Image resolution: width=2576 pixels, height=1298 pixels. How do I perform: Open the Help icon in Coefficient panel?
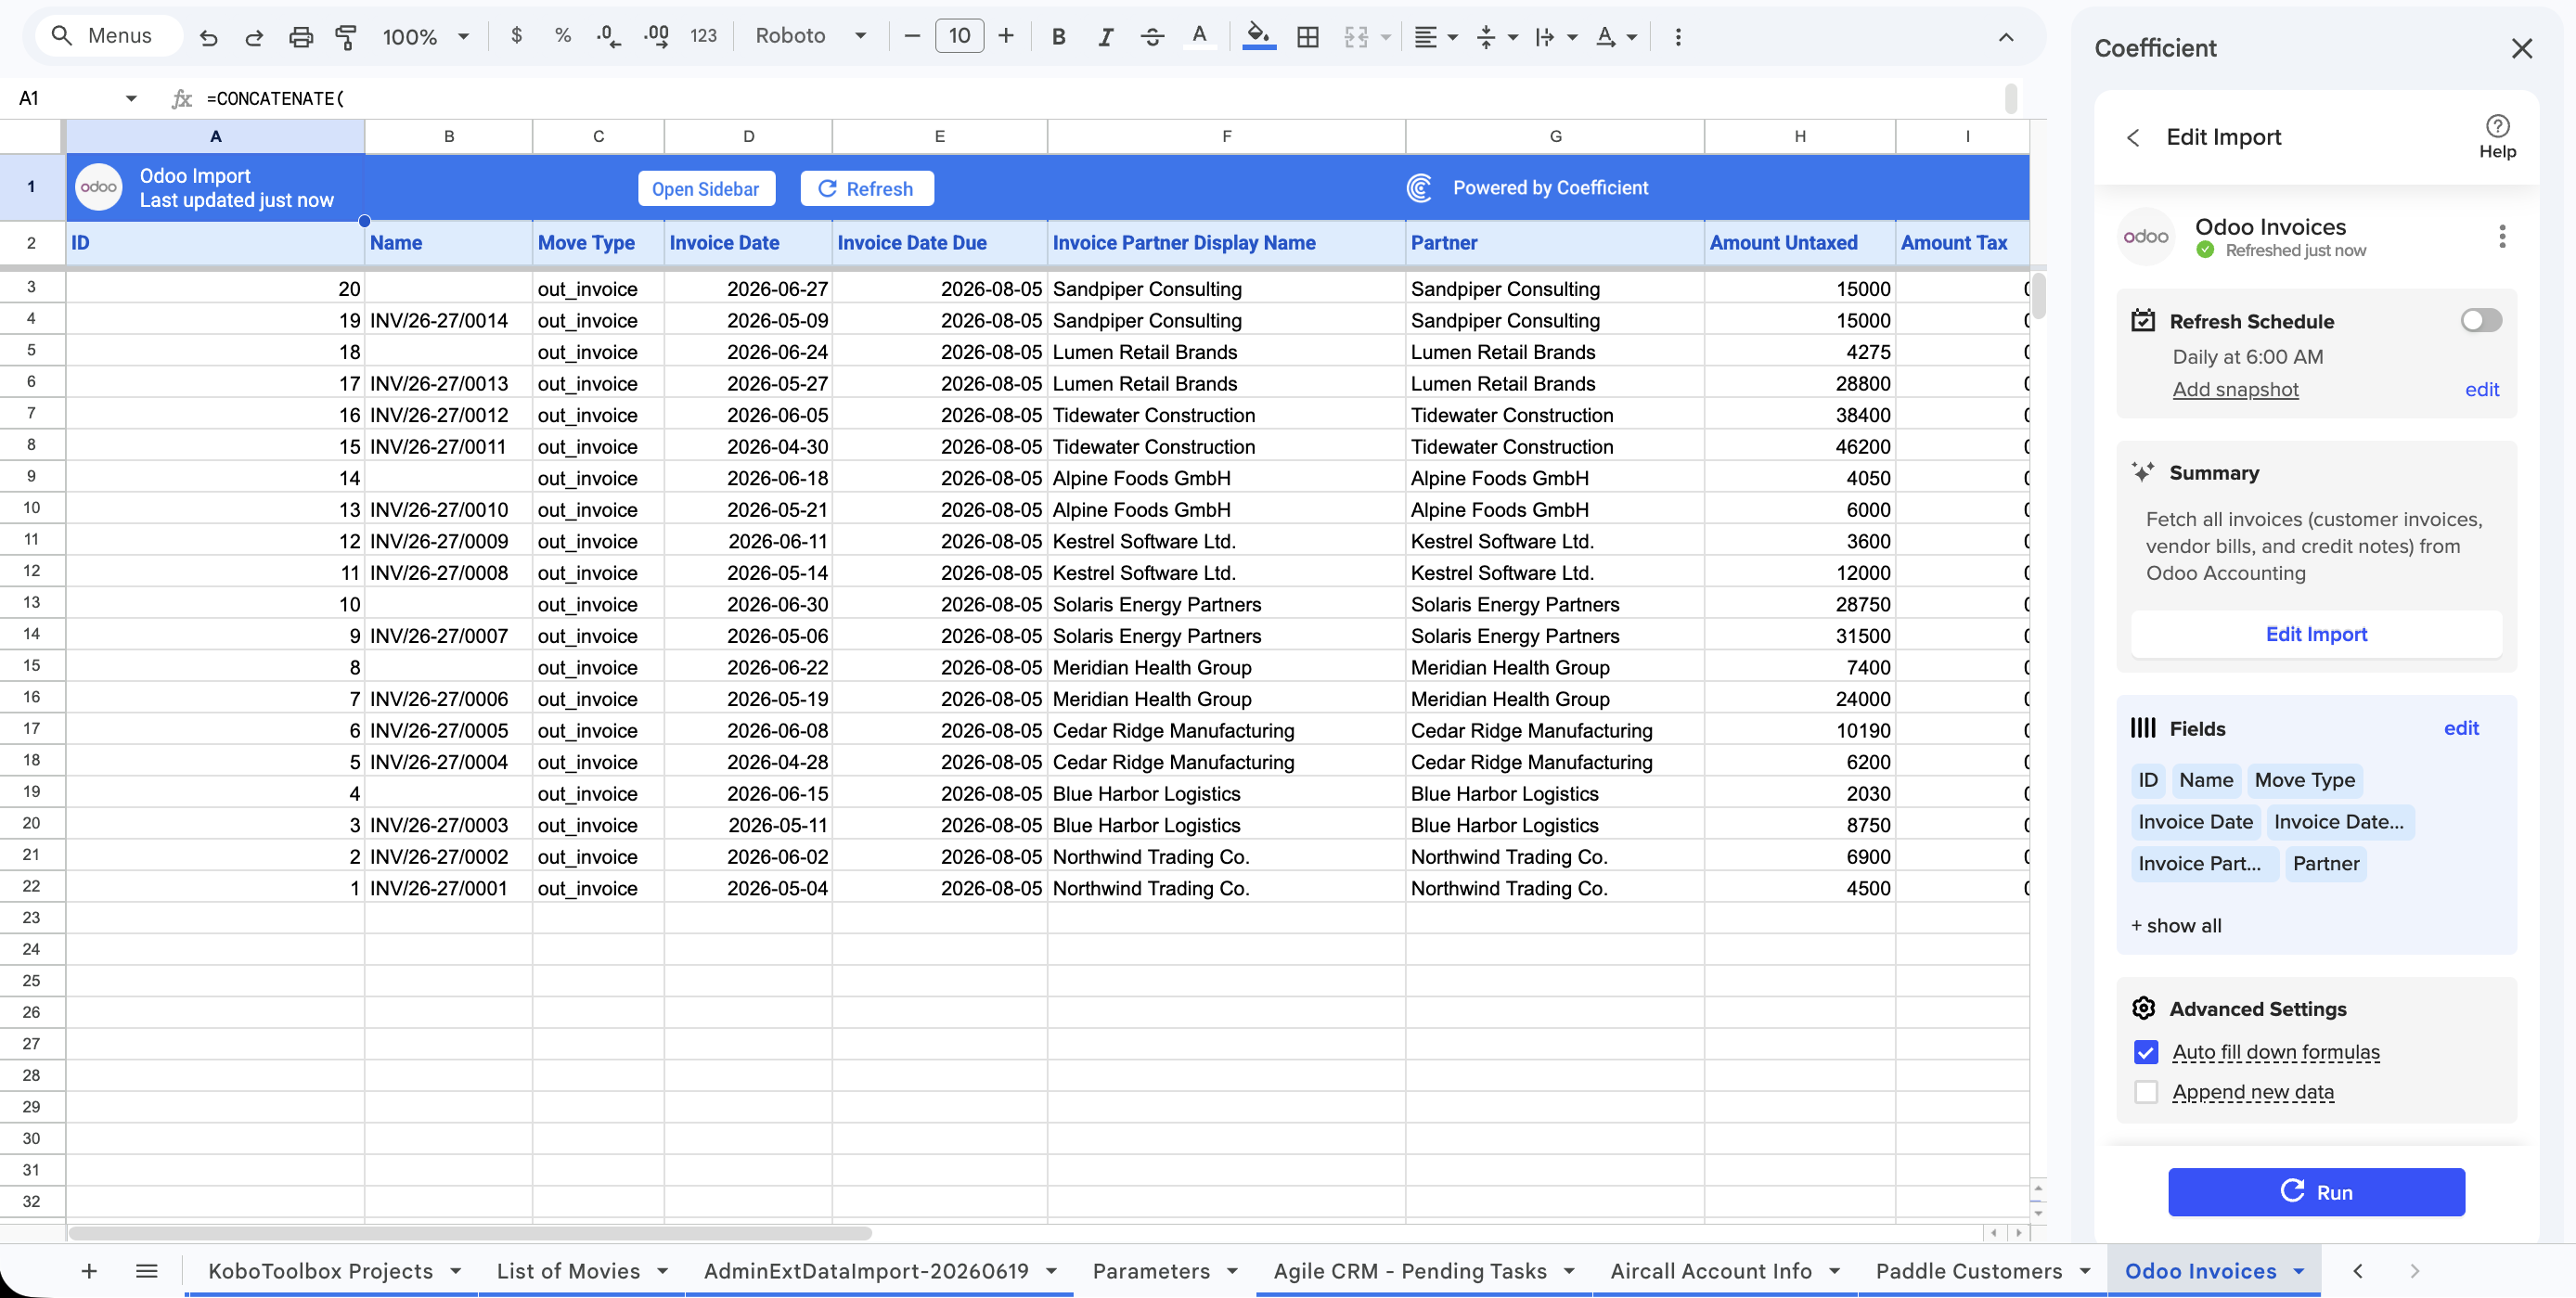tap(2496, 137)
